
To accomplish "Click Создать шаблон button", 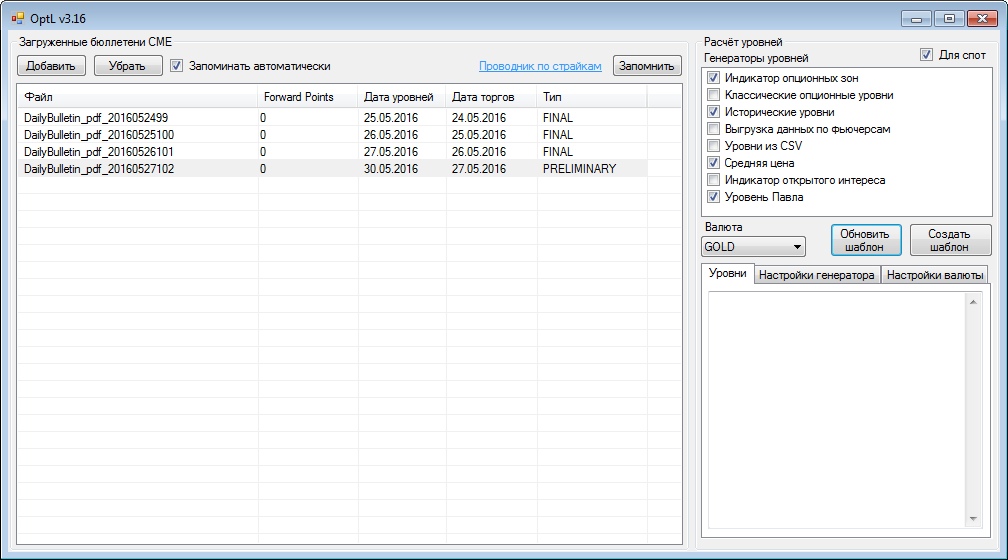I will [950, 241].
